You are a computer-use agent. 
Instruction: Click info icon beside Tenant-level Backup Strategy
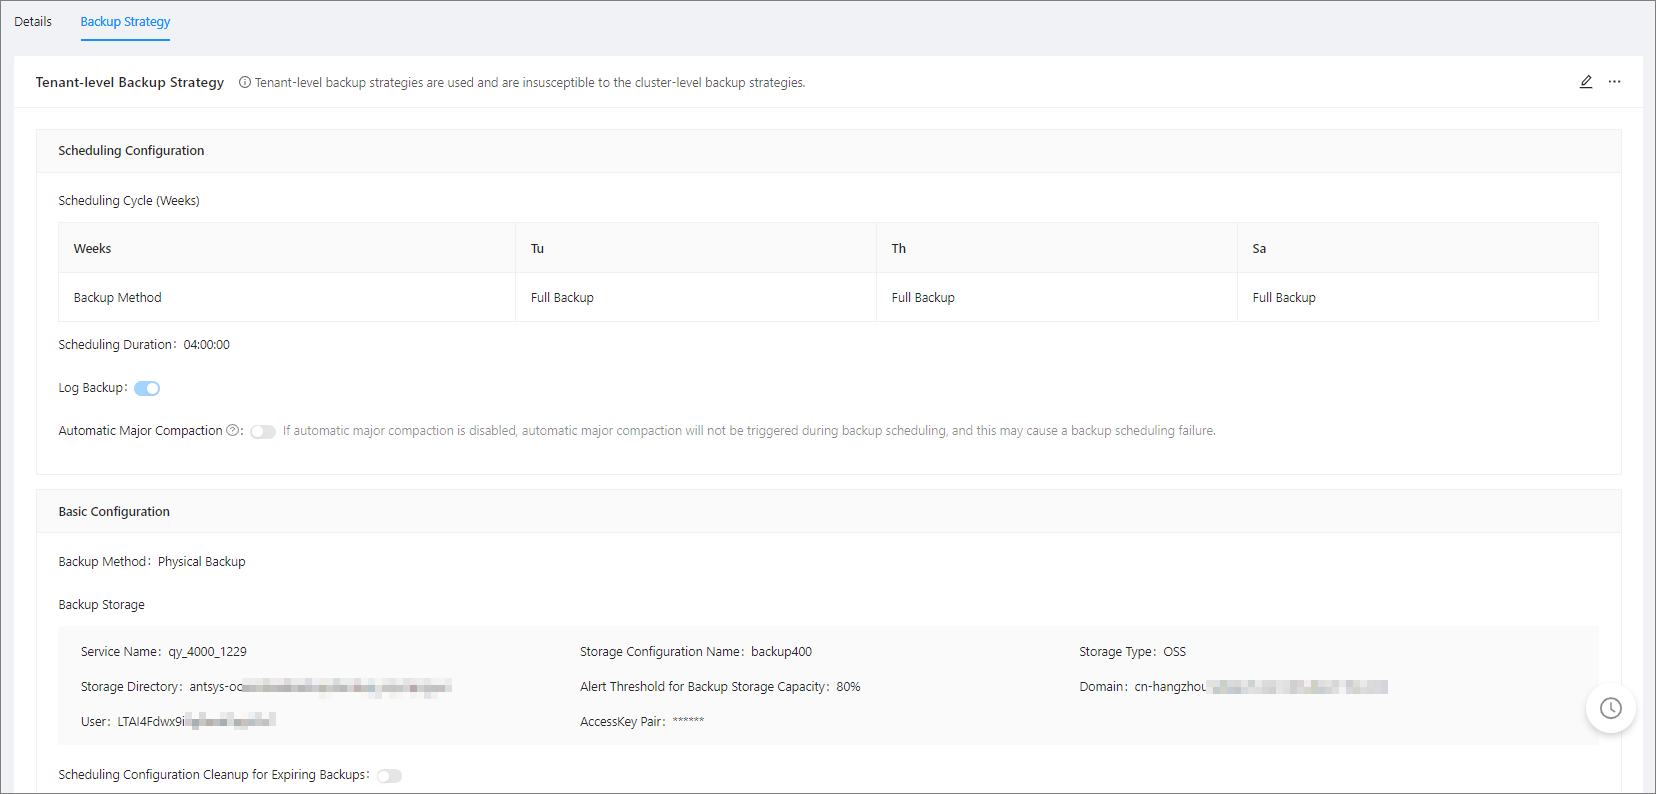[x=245, y=83]
